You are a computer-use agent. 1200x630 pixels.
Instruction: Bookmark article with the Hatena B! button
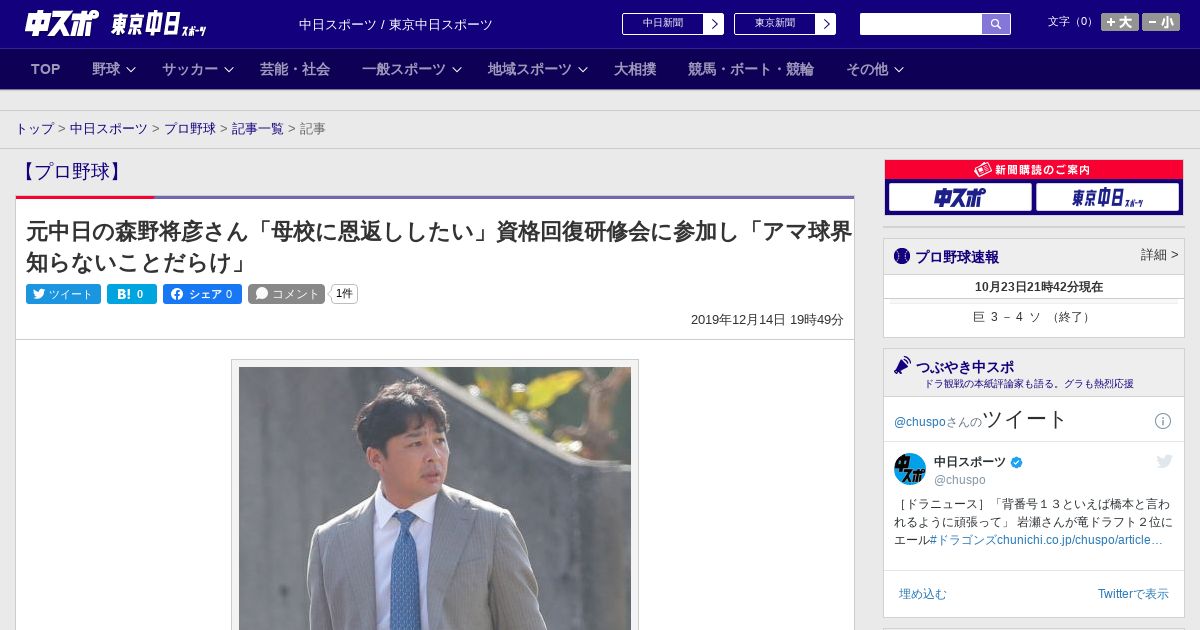(x=132, y=294)
